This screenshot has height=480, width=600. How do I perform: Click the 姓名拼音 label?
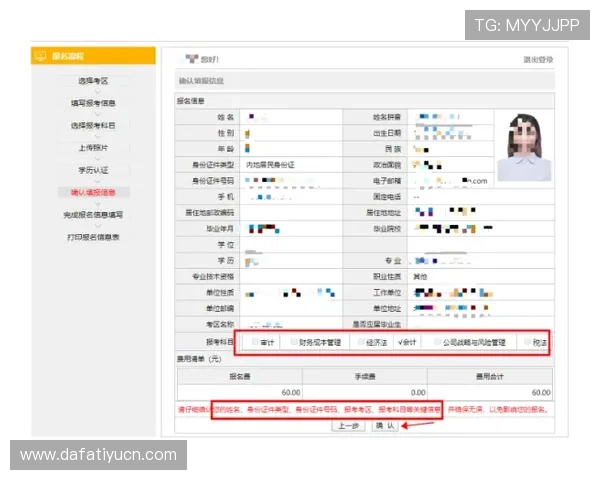[387, 117]
